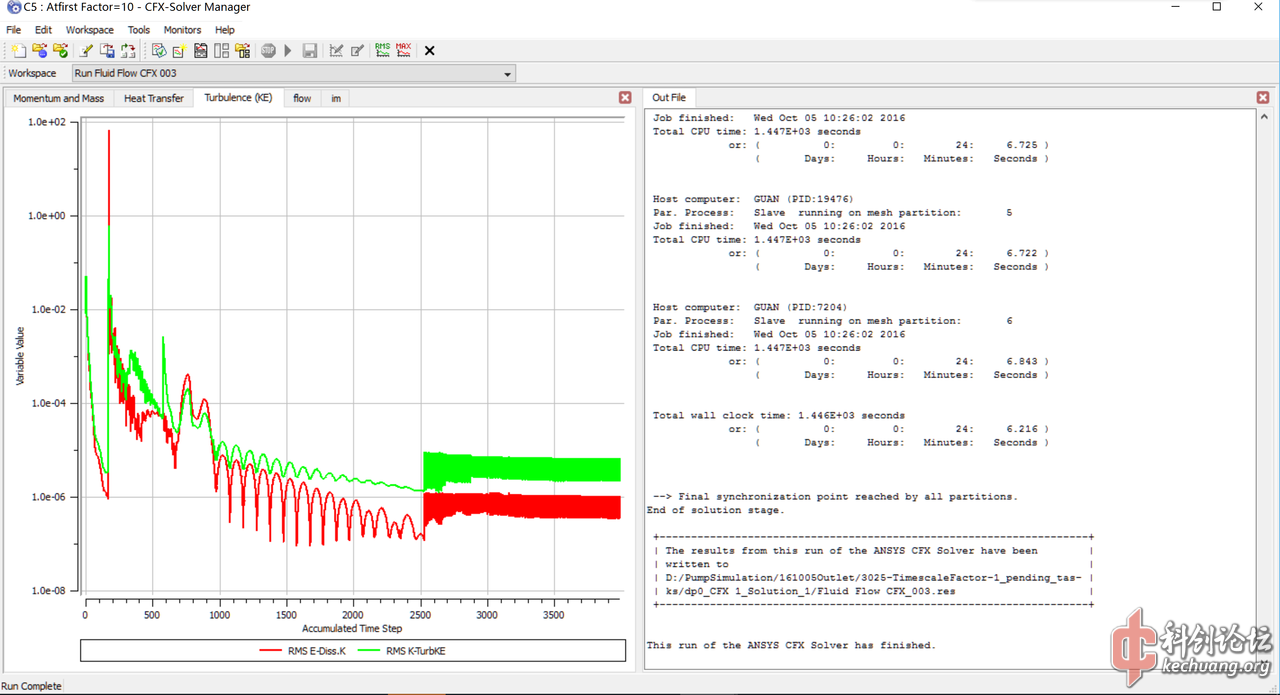Switch to the im monitor tab
This screenshot has width=1280, height=695.
[x=336, y=98]
